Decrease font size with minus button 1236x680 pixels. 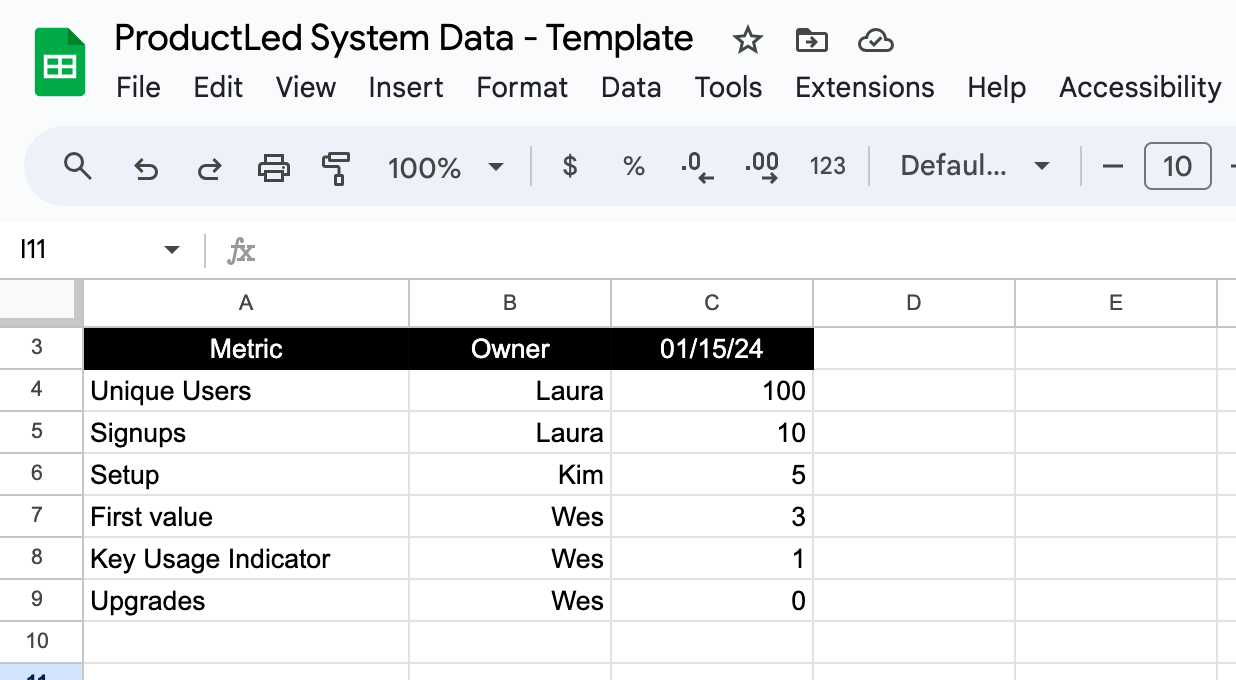pyautogui.click(x=1113, y=166)
